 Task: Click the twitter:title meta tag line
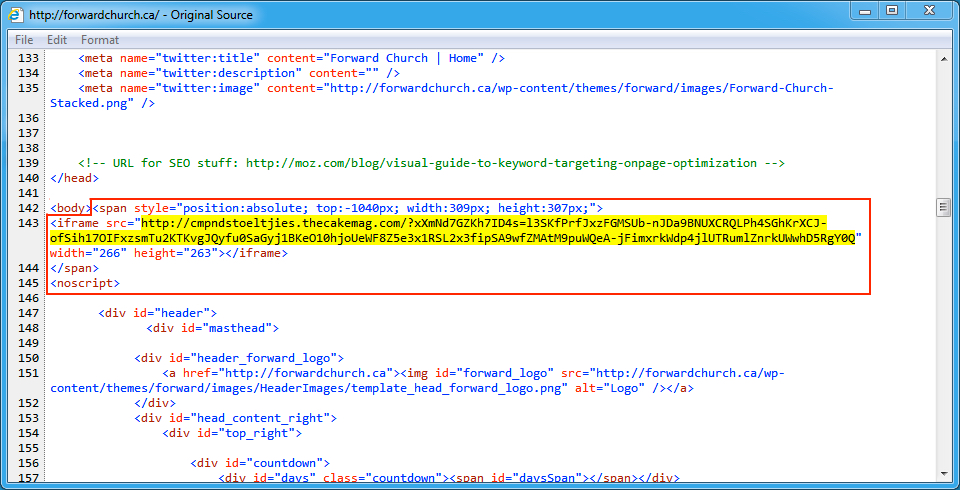pos(291,58)
